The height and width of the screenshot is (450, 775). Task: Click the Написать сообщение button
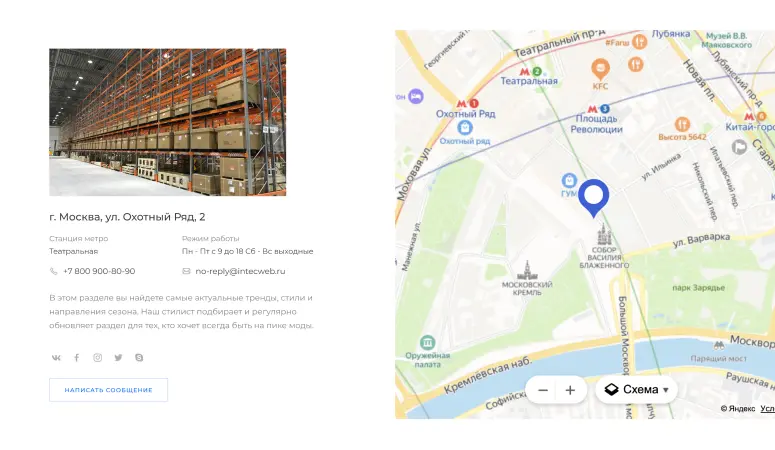(108, 390)
